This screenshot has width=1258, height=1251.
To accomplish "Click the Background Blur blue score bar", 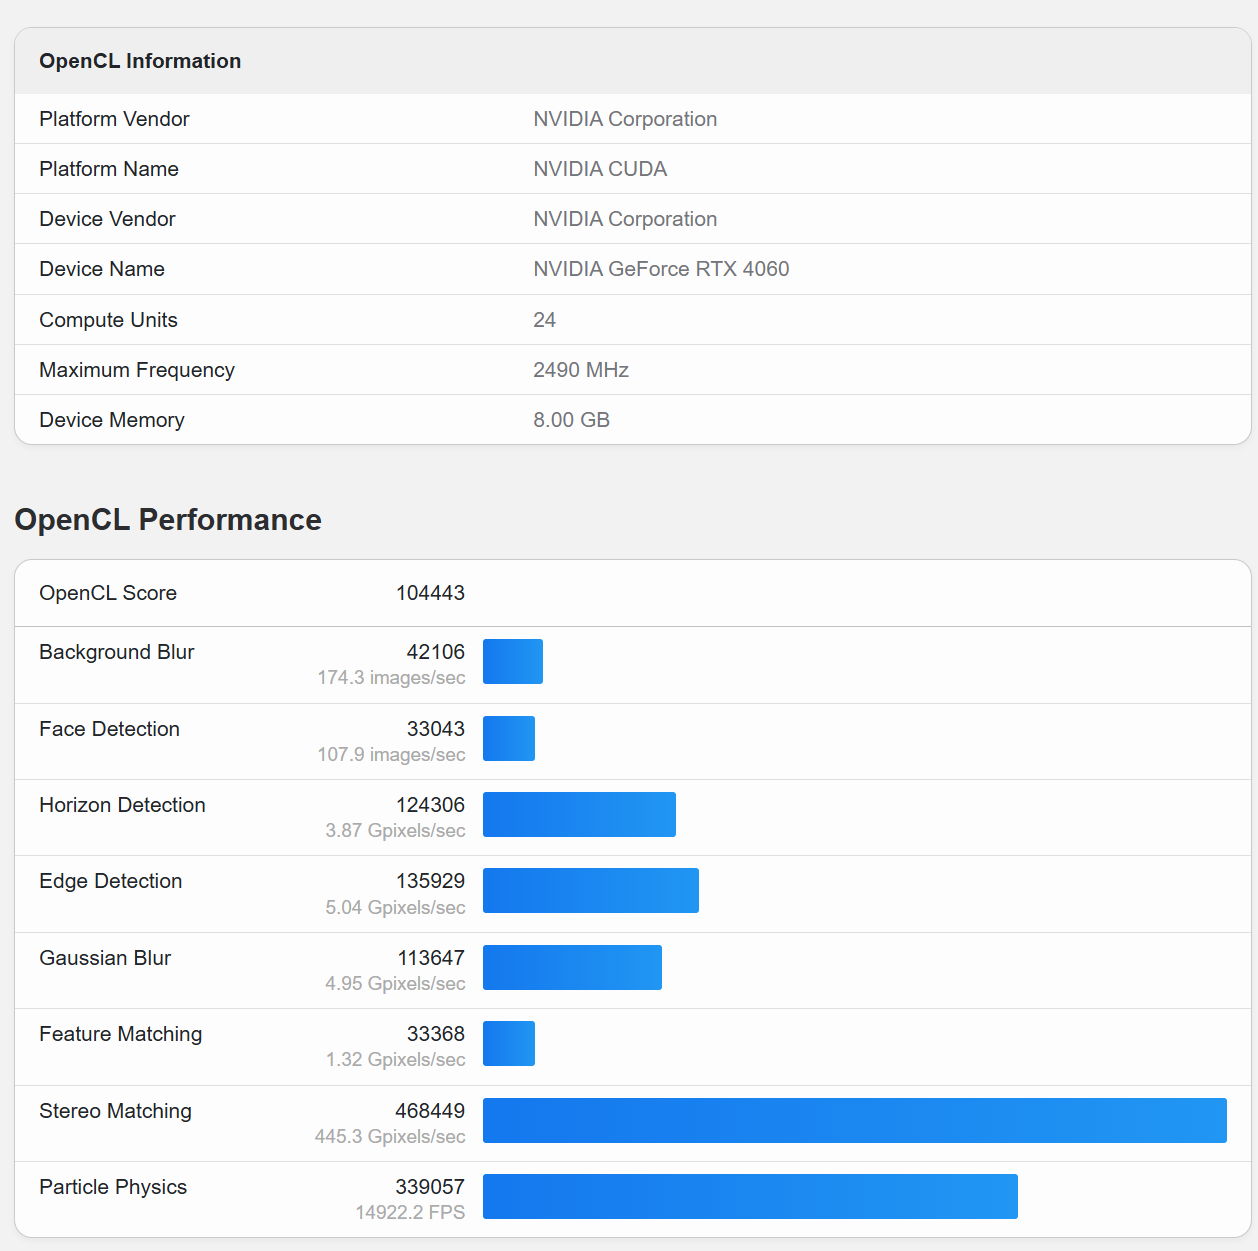I will (512, 662).
